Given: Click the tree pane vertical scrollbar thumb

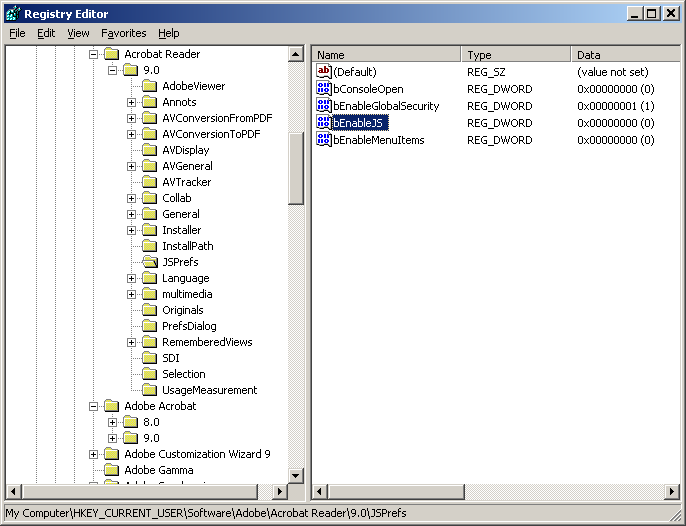Looking at the screenshot, I should click(296, 168).
